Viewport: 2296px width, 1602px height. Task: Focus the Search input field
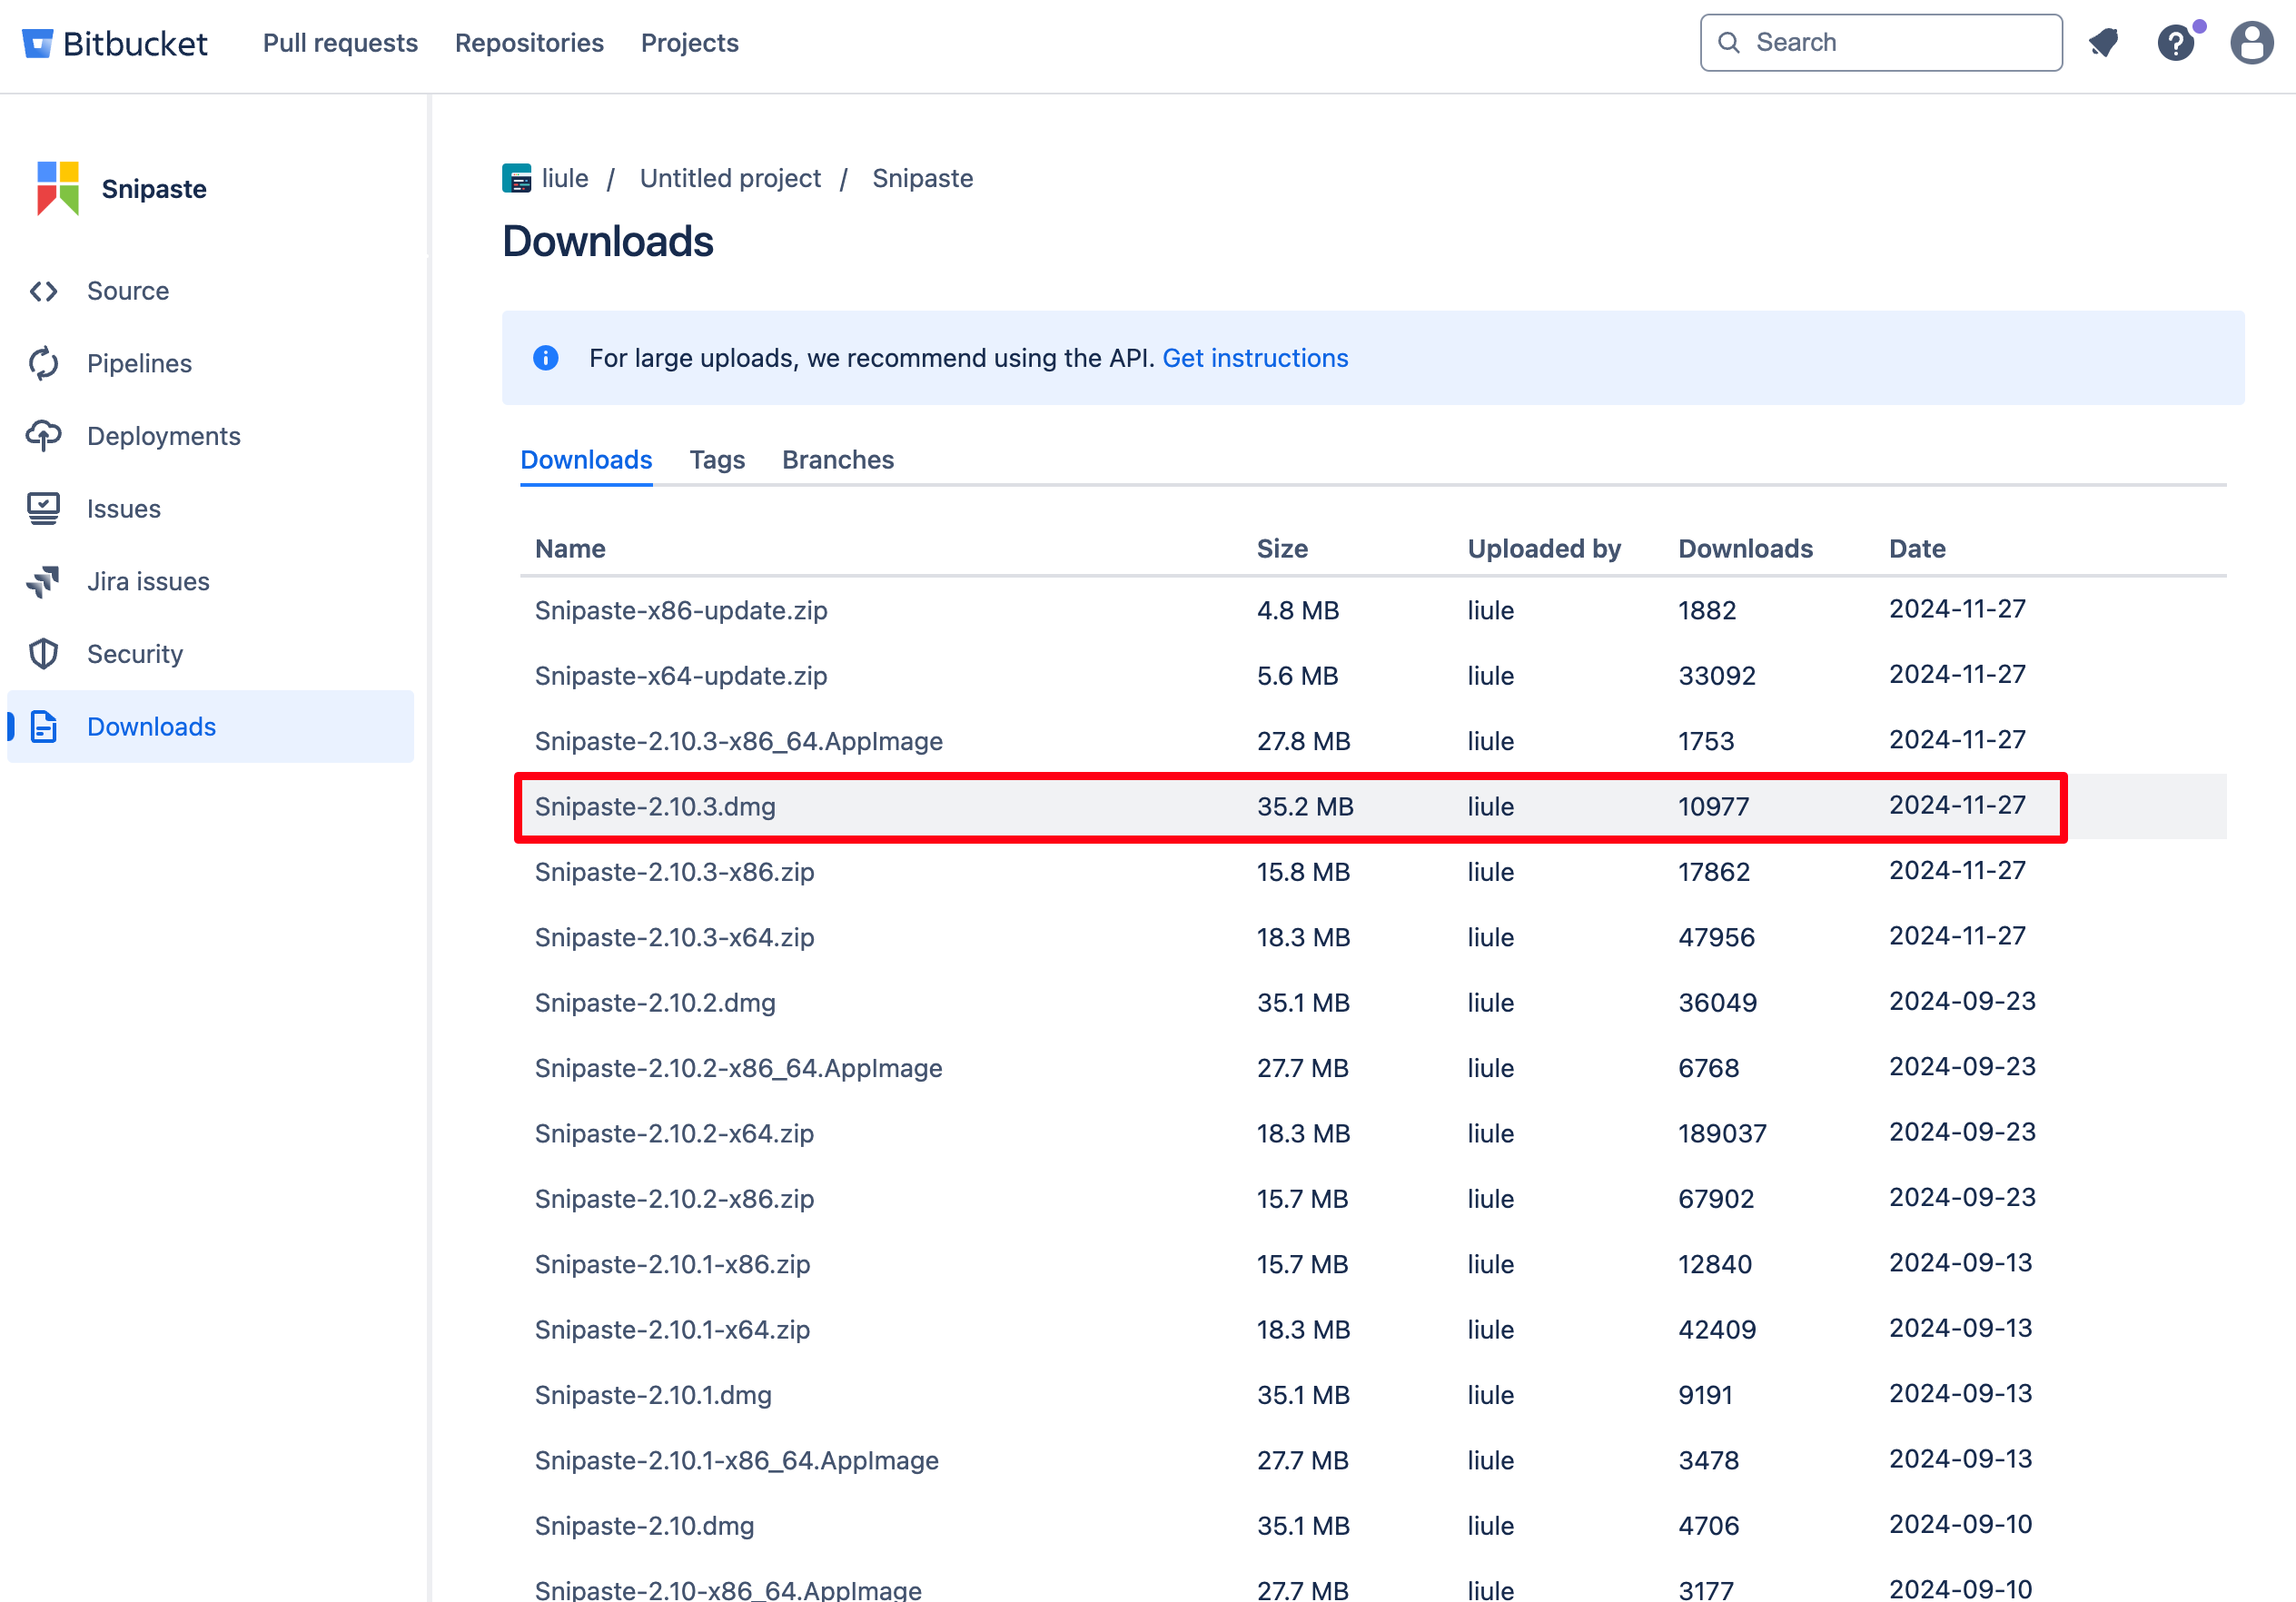coord(1881,43)
